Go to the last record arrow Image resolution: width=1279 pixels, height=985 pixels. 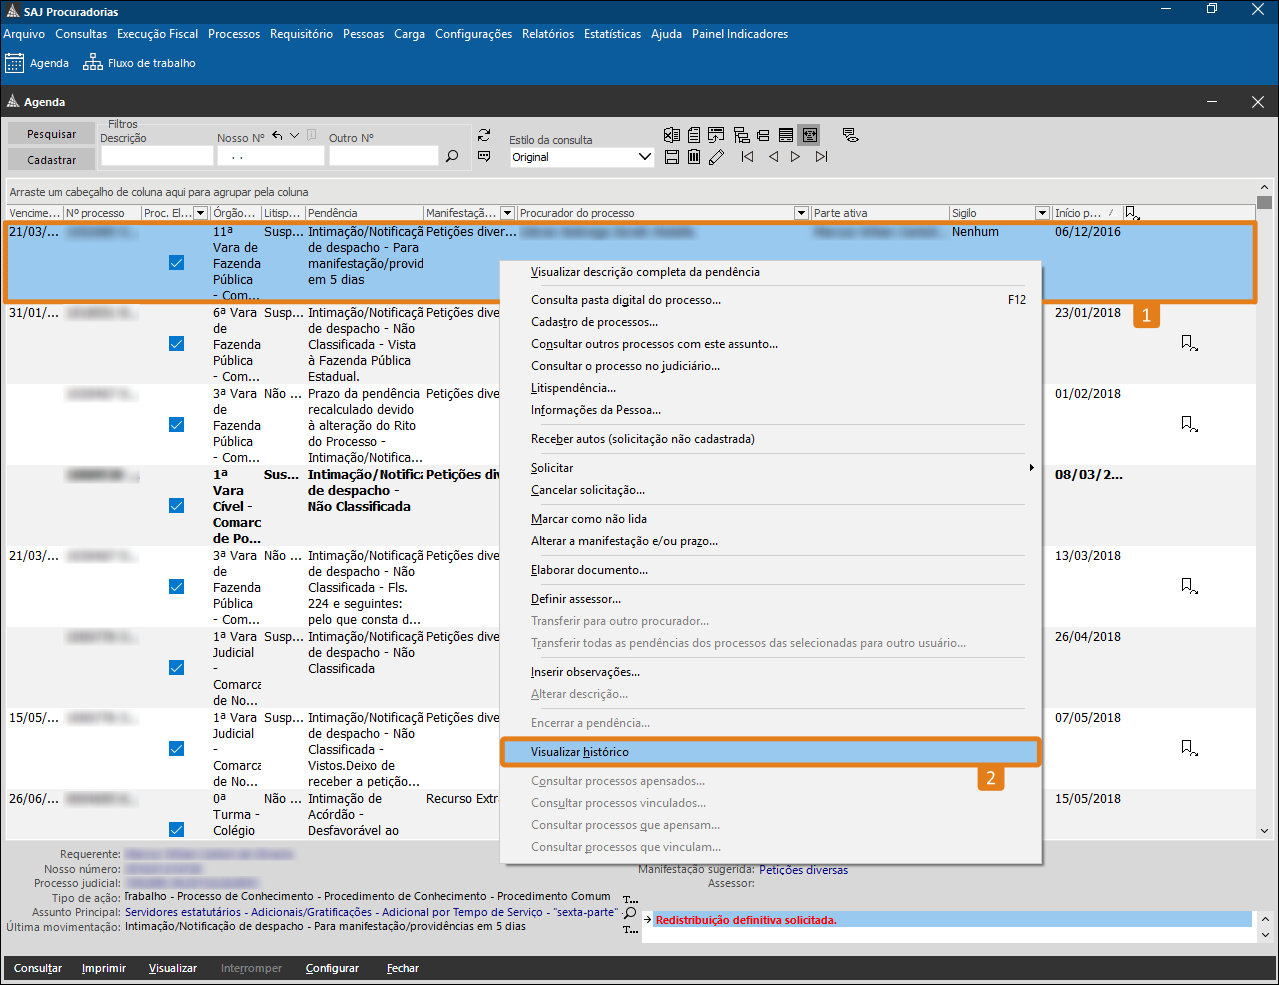coord(821,157)
